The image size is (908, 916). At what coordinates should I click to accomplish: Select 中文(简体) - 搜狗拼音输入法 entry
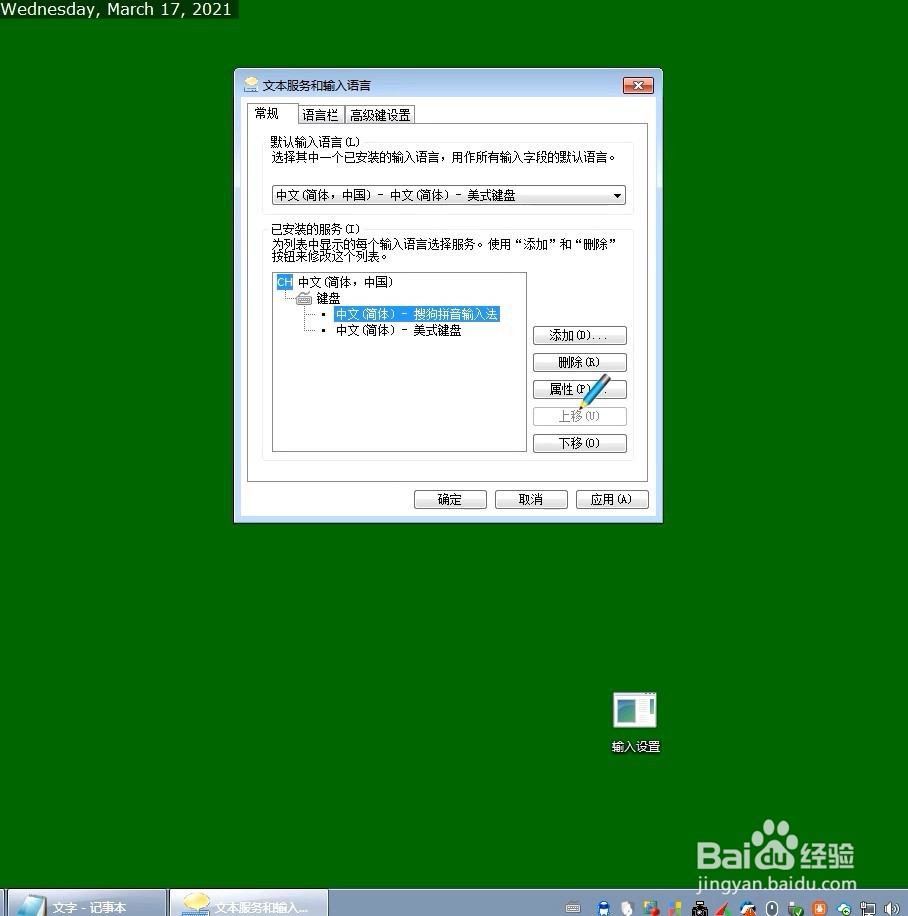click(417, 314)
